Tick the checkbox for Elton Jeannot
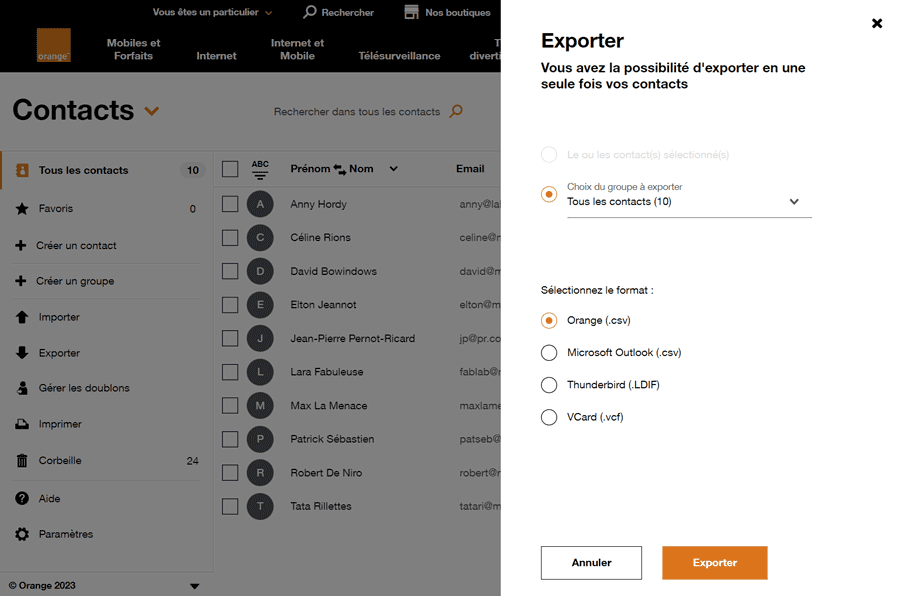 tap(230, 305)
